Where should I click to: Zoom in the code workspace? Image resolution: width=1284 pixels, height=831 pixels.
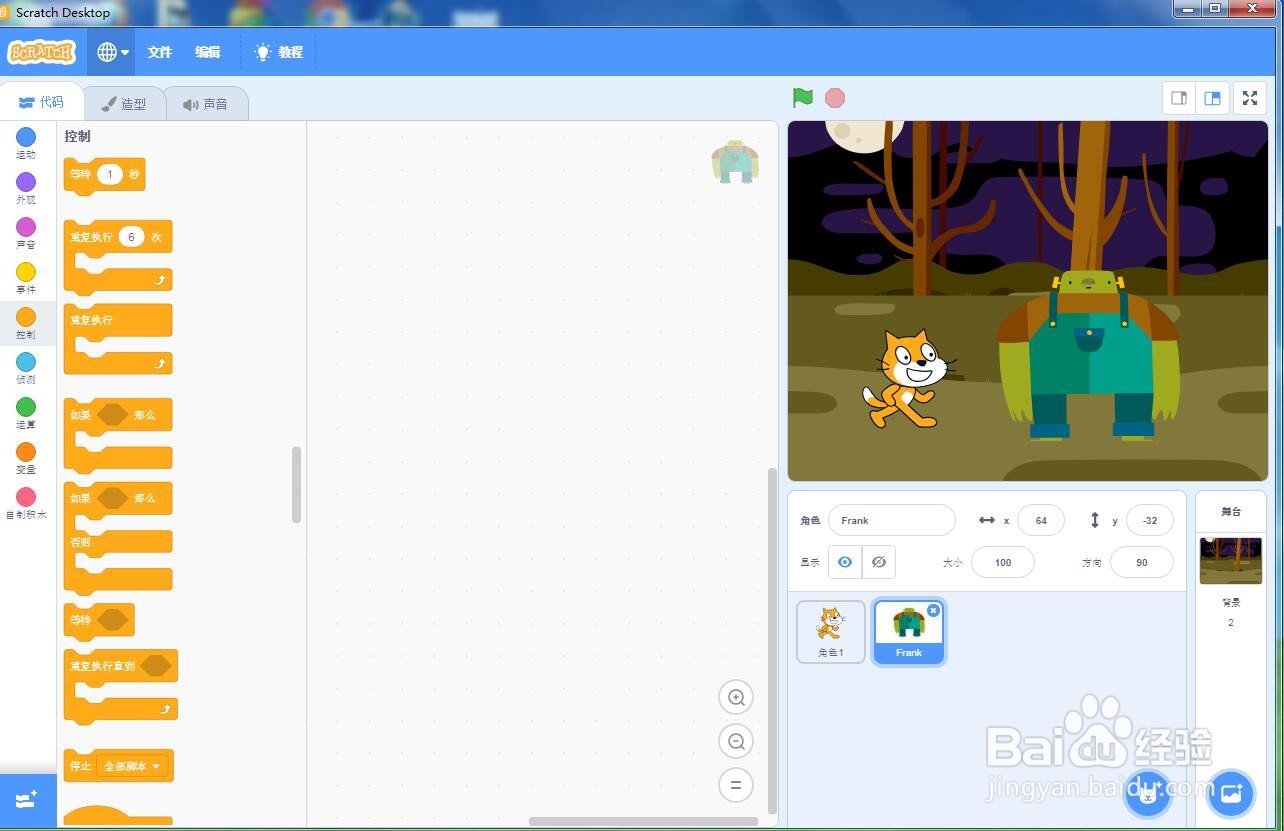pos(736,697)
